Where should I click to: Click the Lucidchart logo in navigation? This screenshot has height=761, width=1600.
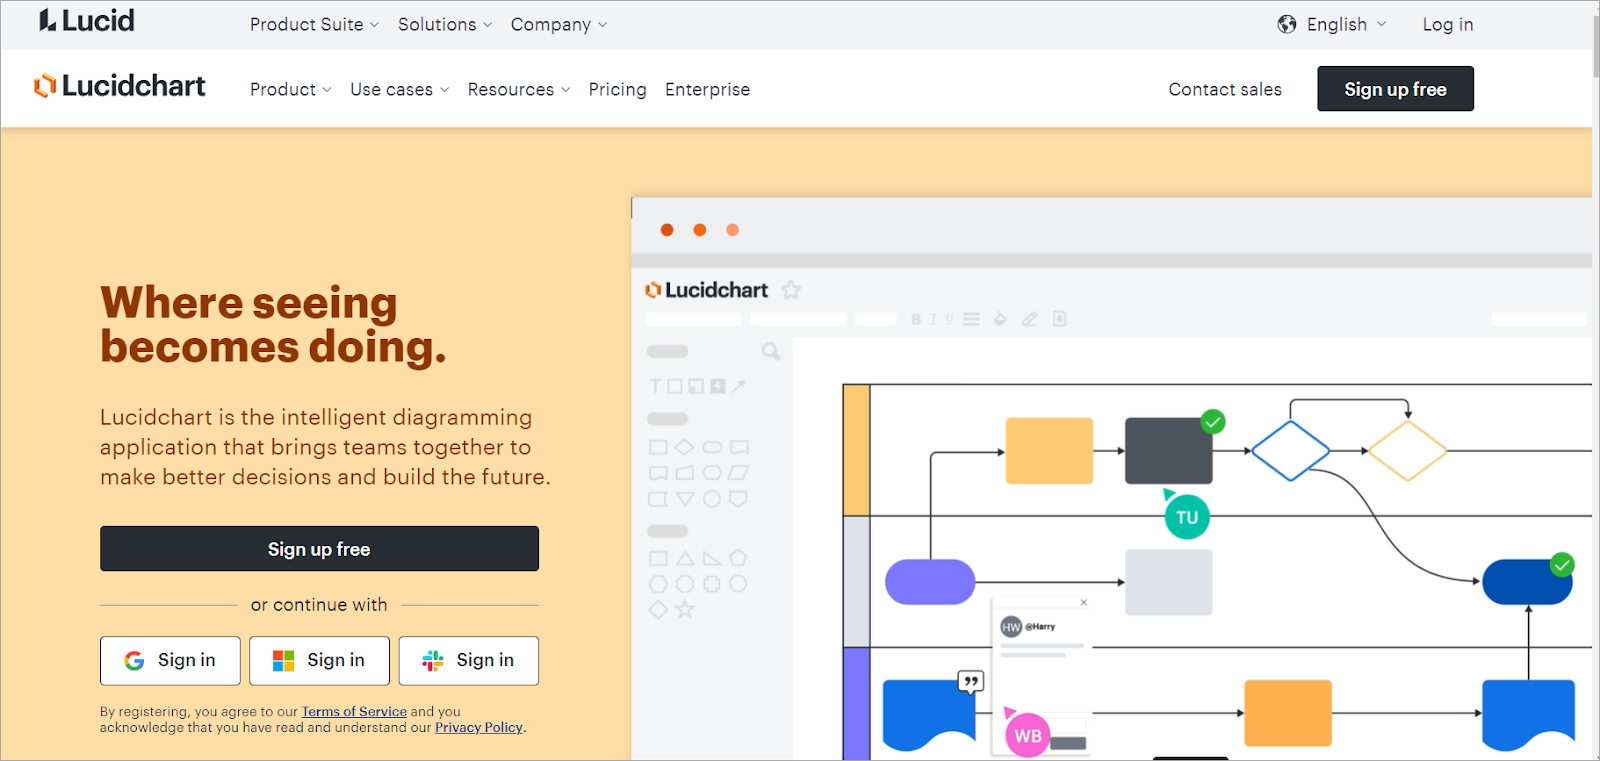point(119,86)
